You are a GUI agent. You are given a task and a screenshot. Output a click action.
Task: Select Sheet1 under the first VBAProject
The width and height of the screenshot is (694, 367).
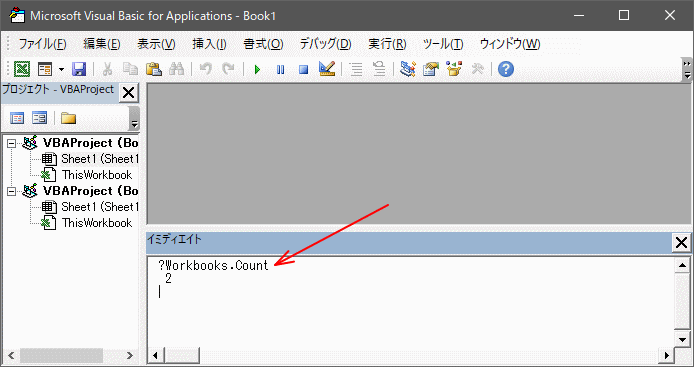coord(100,159)
